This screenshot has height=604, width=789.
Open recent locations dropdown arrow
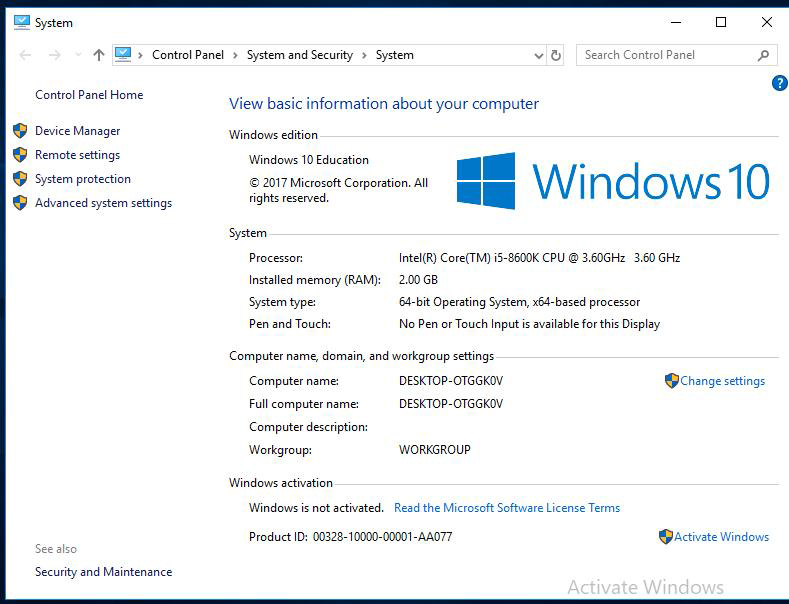[78, 55]
